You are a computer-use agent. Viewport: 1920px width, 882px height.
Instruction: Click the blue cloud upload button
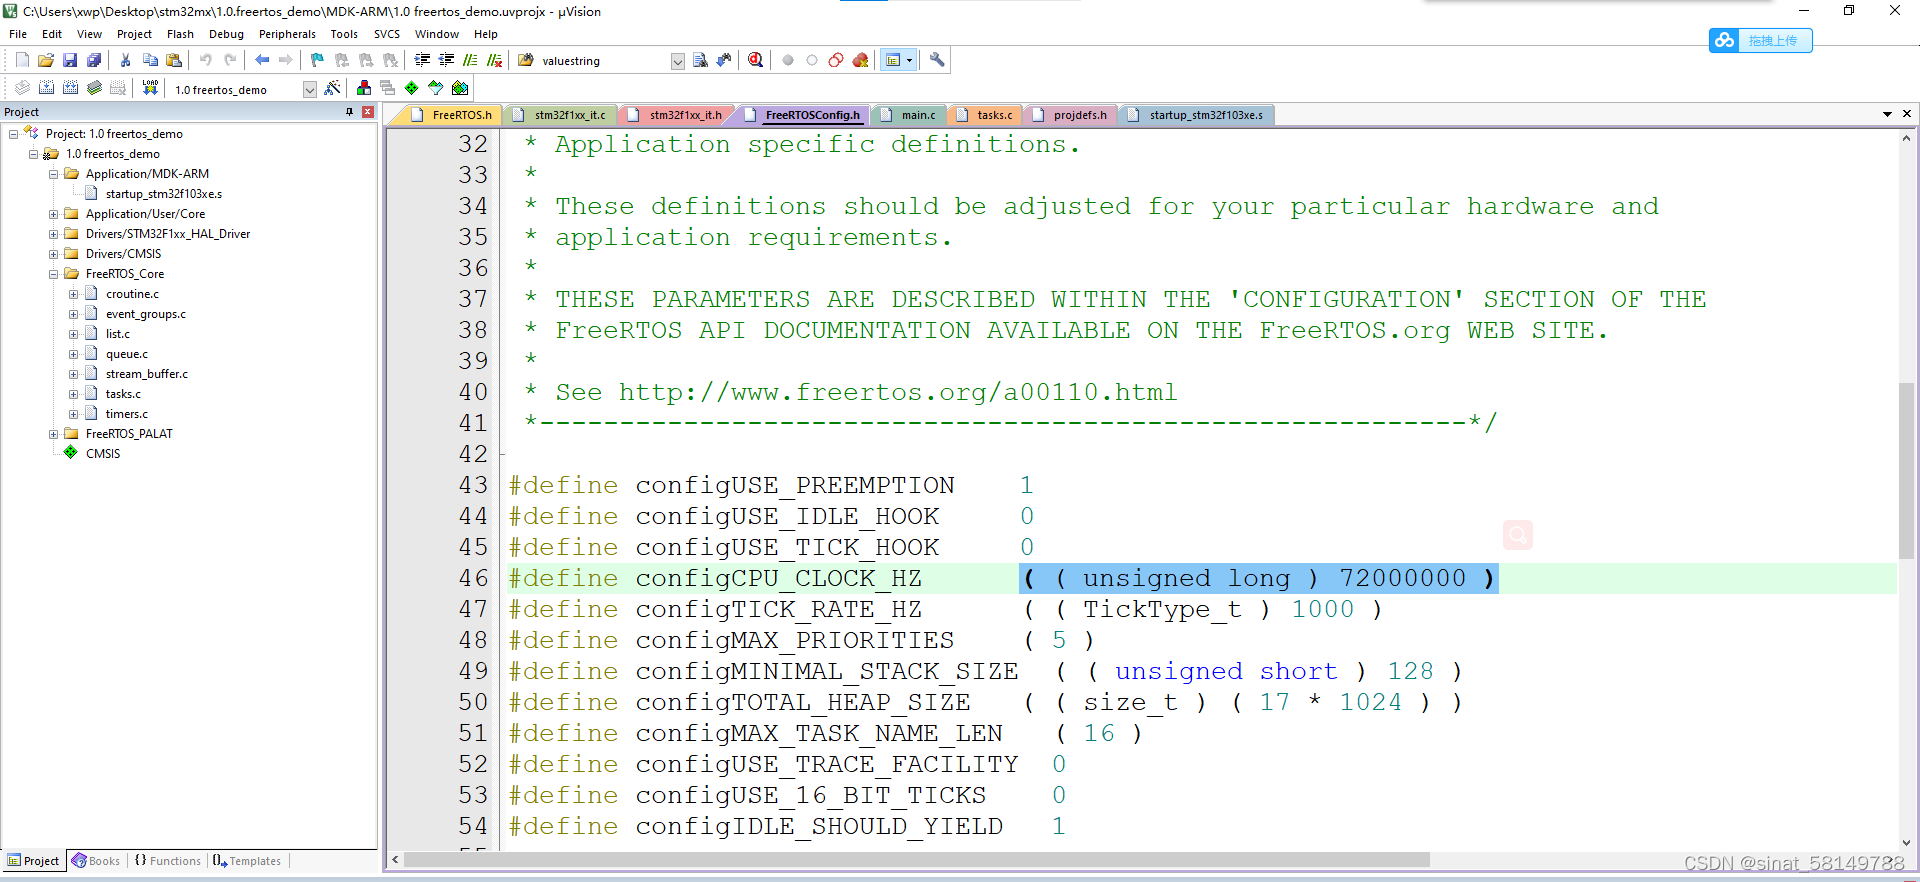[x=1760, y=40]
